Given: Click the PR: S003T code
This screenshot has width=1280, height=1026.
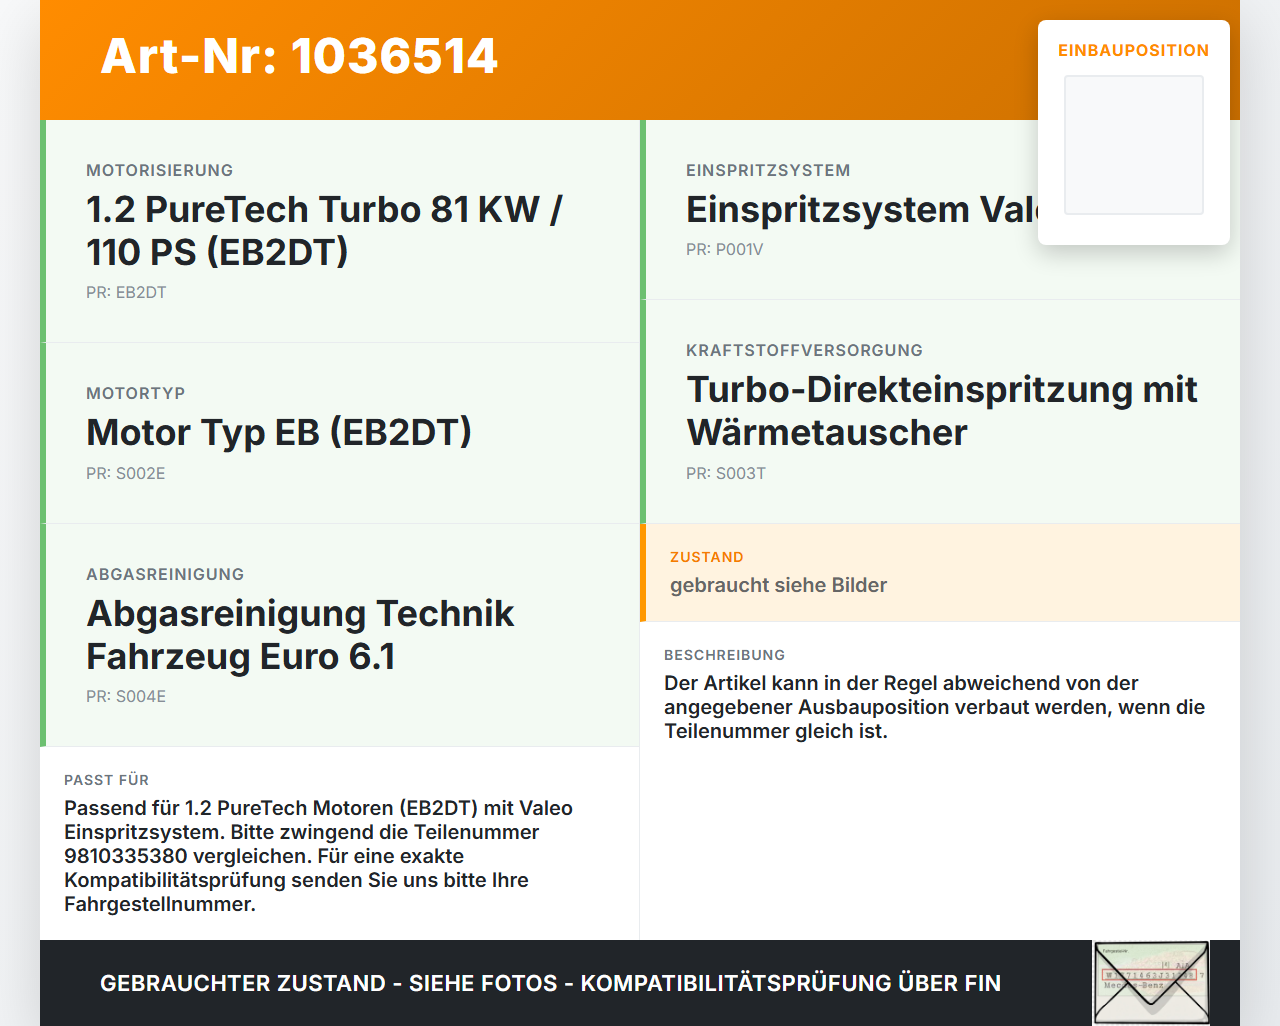Looking at the screenshot, I should [x=726, y=474].
